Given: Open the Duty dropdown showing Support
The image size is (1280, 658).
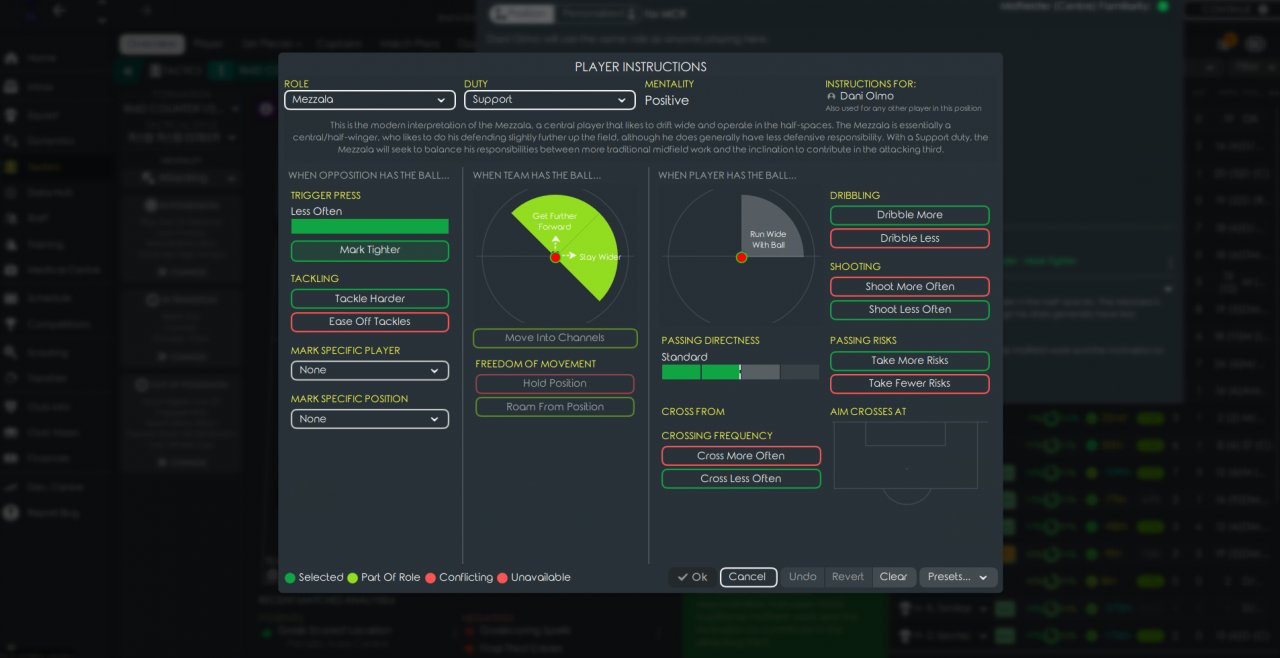Looking at the screenshot, I should click(550, 100).
